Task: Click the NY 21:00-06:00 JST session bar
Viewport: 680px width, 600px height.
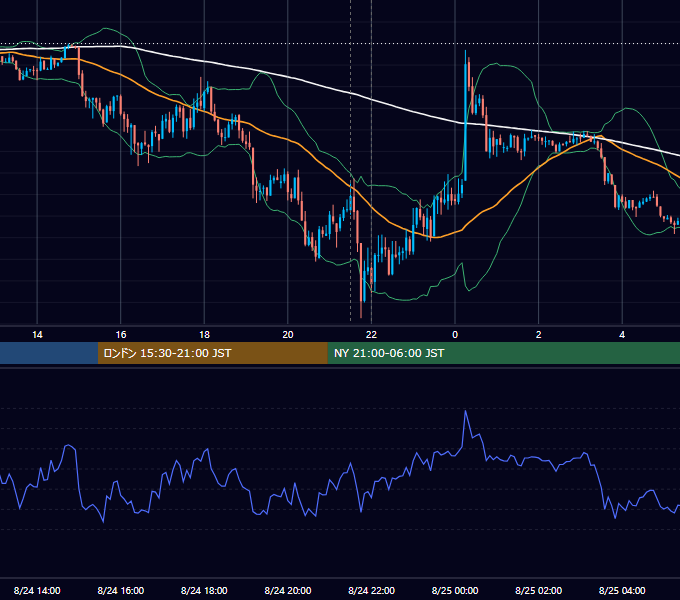Action: tap(503, 353)
